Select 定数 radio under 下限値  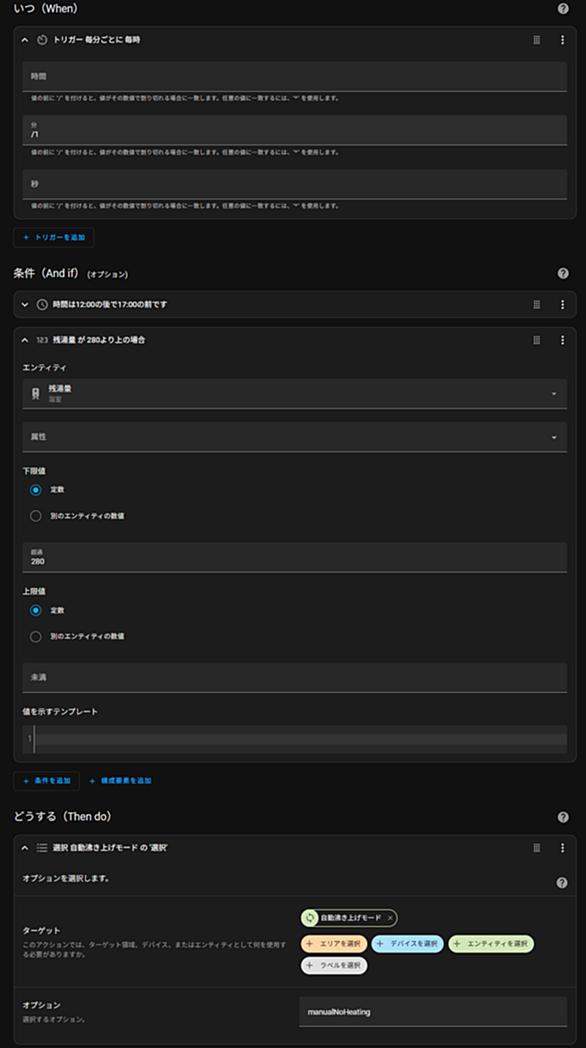coord(36,490)
